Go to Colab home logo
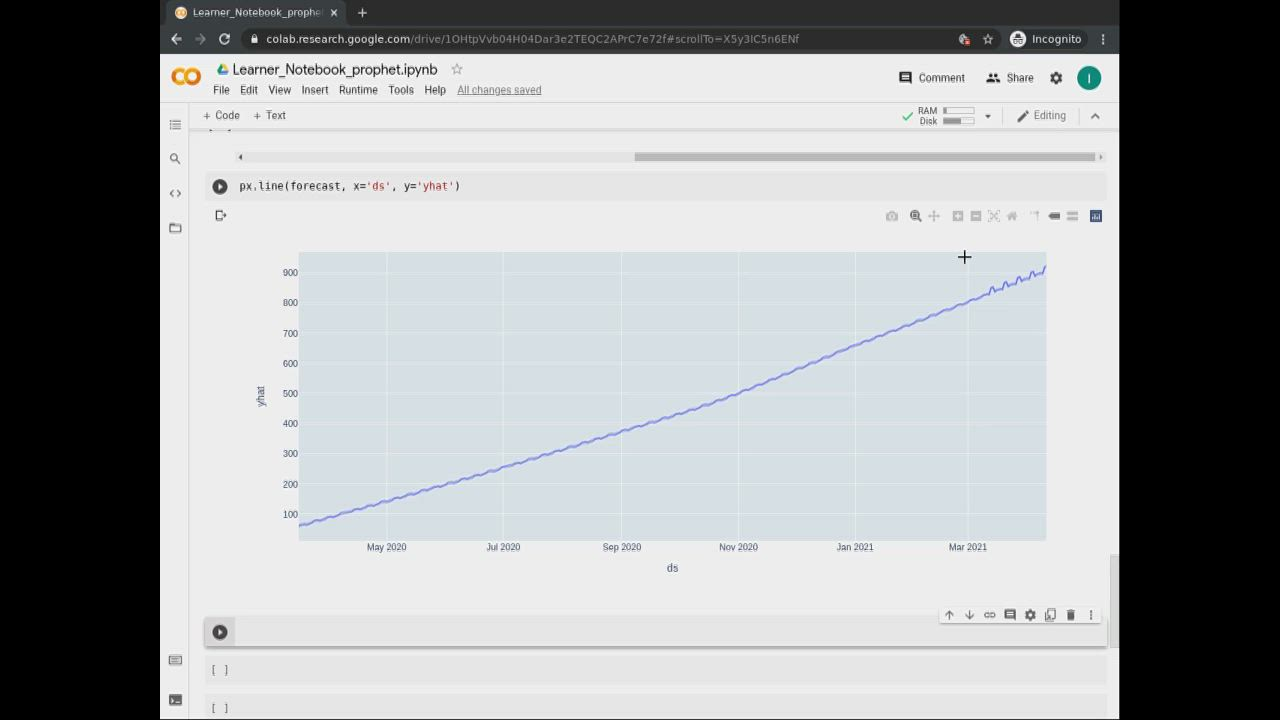 (x=186, y=77)
